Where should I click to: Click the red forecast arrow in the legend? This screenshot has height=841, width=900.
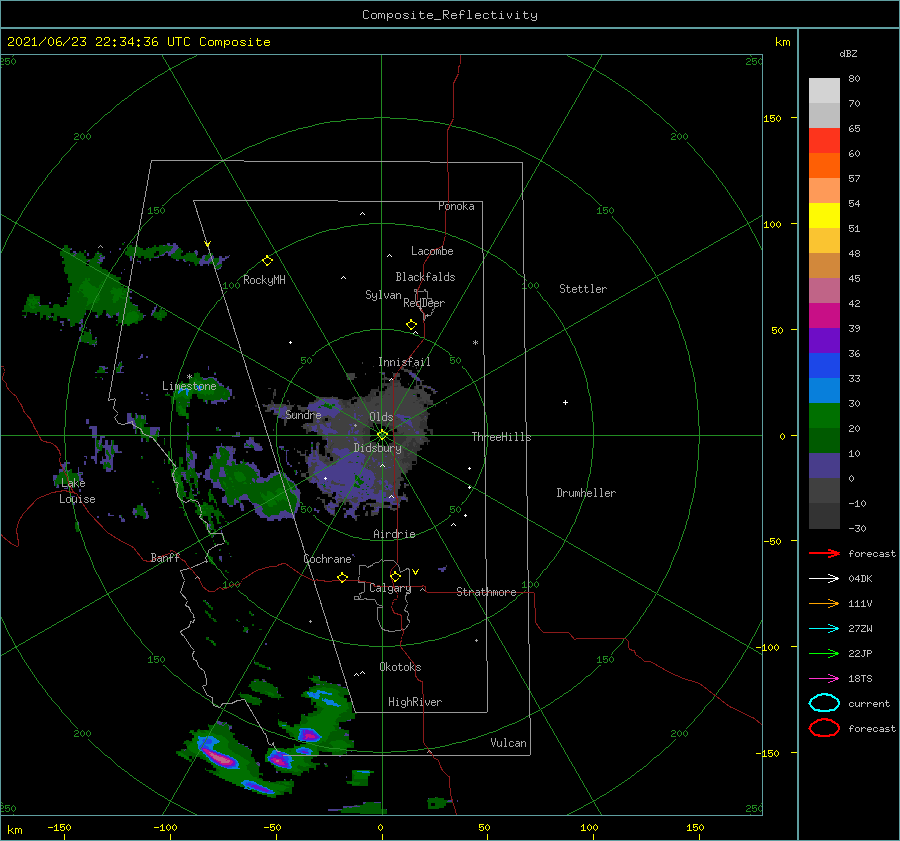point(824,553)
